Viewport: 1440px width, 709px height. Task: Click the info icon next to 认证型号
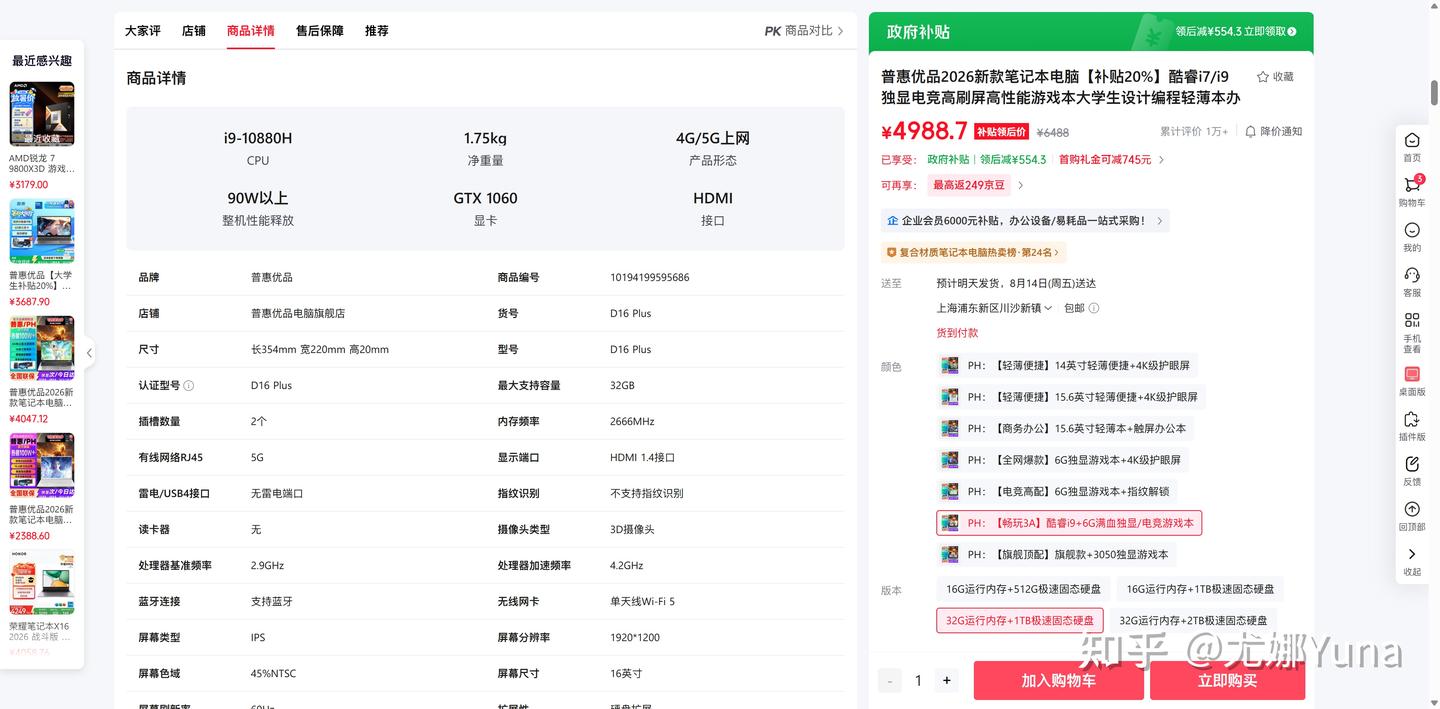click(x=189, y=385)
